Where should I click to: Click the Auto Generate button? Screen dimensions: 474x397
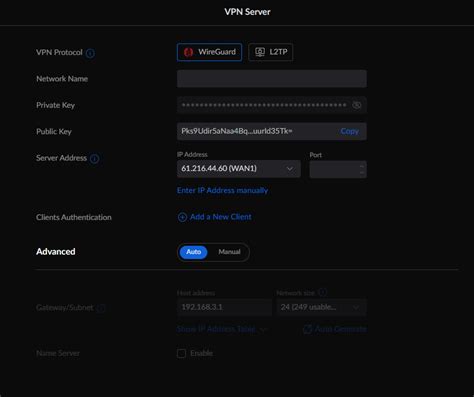[335, 329]
